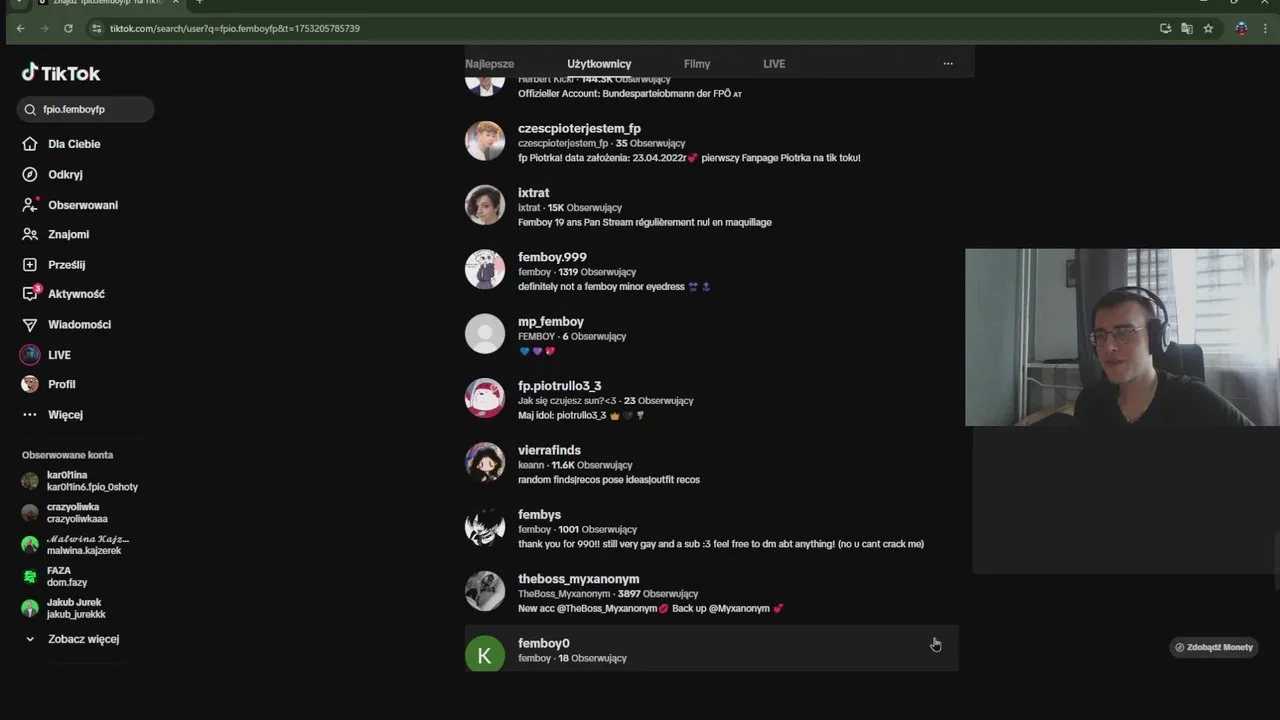
Task: Click text 'random finds|recos pose ideas|outfit recos'
Action: 609,480
